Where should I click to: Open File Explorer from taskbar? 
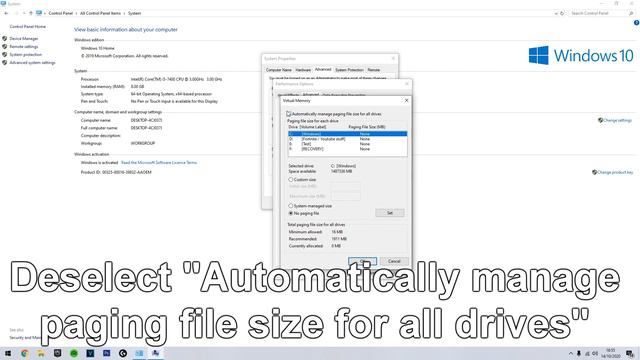pyautogui.click(x=41, y=353)
